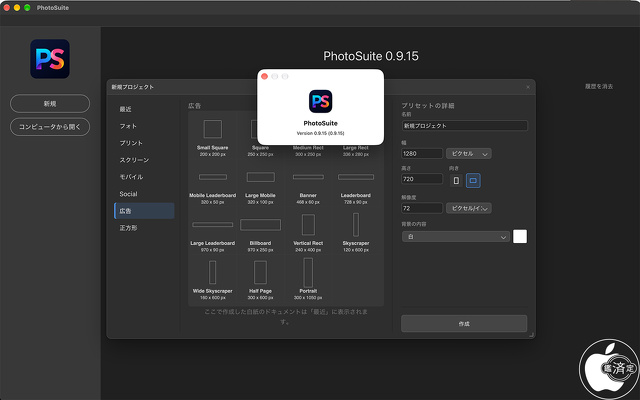
Task: Set portrait orientation icon
Action: (x=456, y=180)
